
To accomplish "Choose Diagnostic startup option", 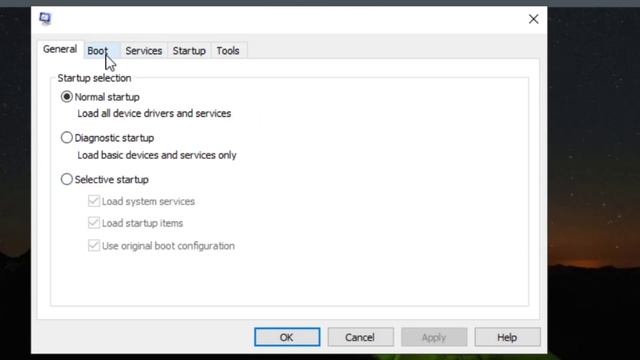I will (67, 138).
